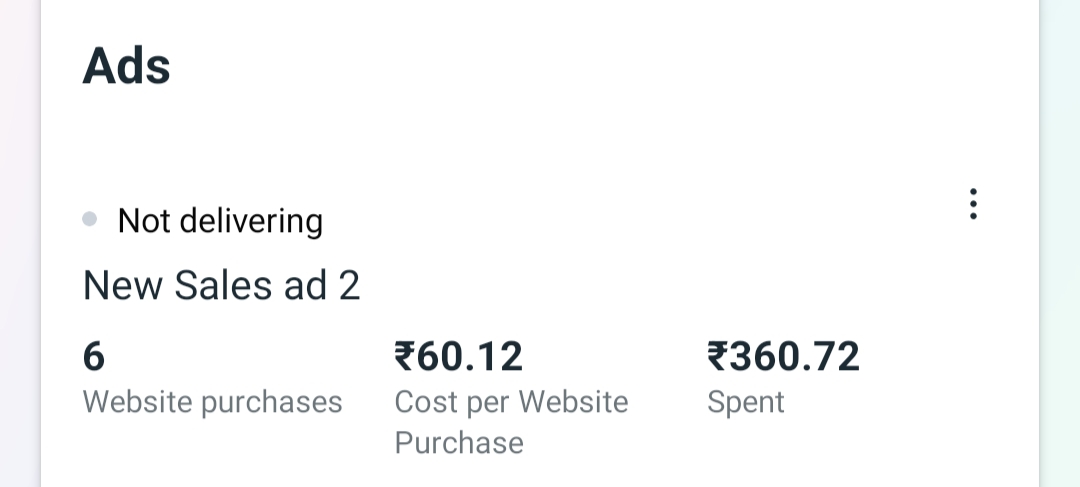Screen dimensions: 1080x487
Task: Tap the website purchases count 6
Action: pyautogui.click(x=94, y=356)
